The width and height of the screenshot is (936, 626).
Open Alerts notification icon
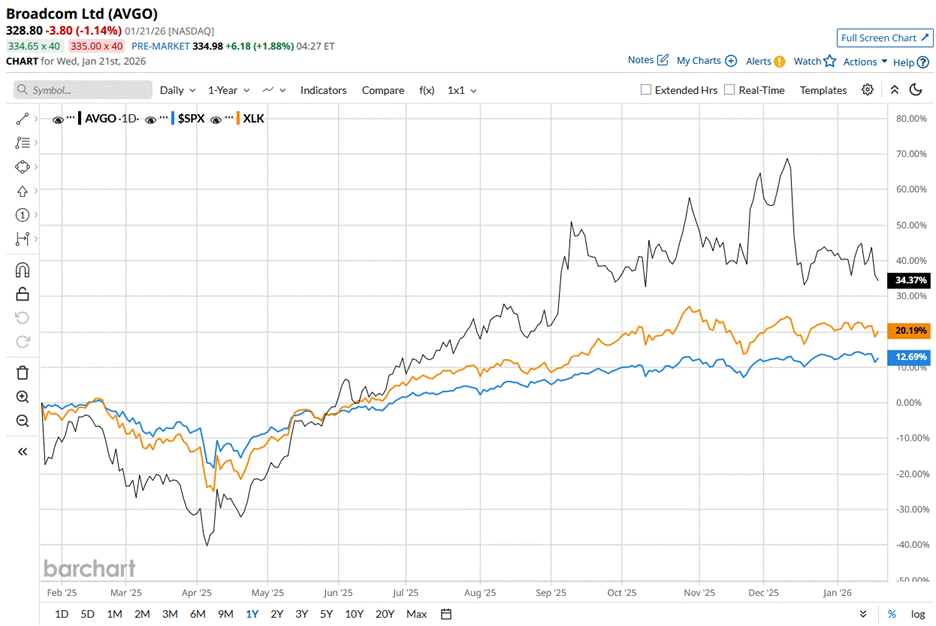[780, 61]
